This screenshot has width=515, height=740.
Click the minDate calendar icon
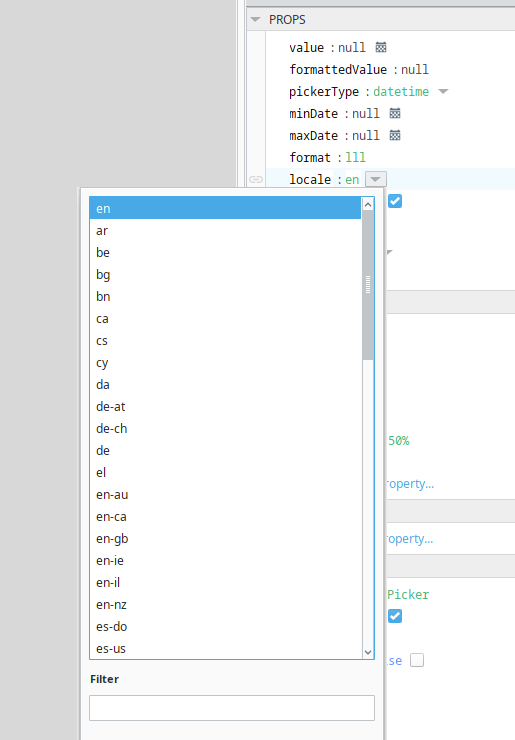click(395, 113)
